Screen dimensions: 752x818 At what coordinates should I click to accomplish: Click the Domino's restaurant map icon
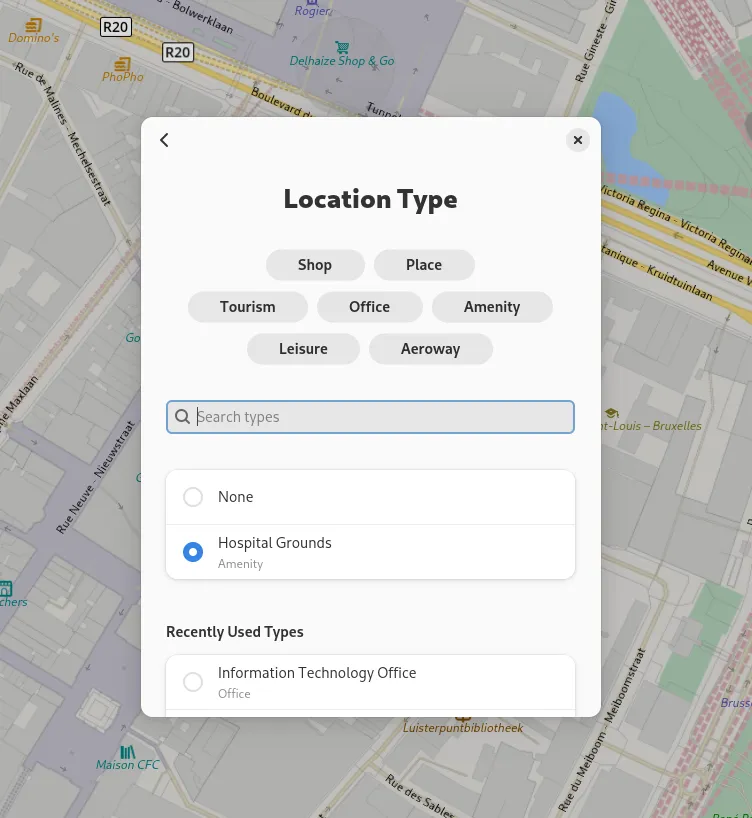[34, 24]
